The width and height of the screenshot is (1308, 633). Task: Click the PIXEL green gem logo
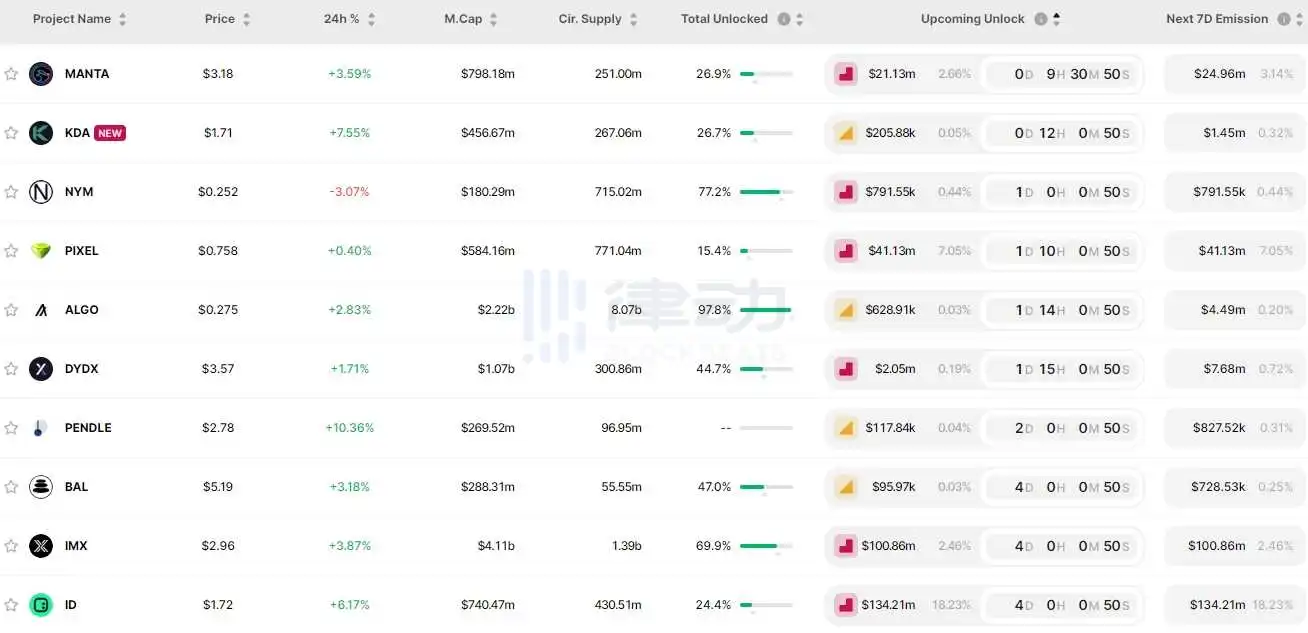point(41,251)
